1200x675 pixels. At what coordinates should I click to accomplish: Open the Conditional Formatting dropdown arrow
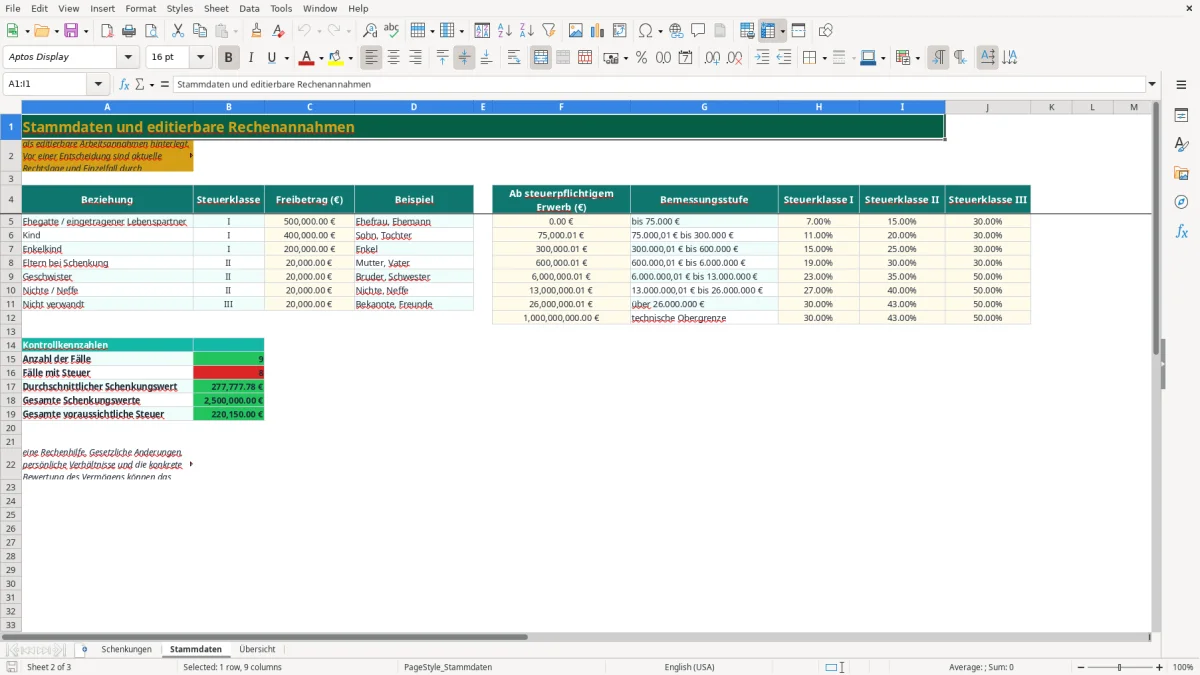(x=917, y=57)
